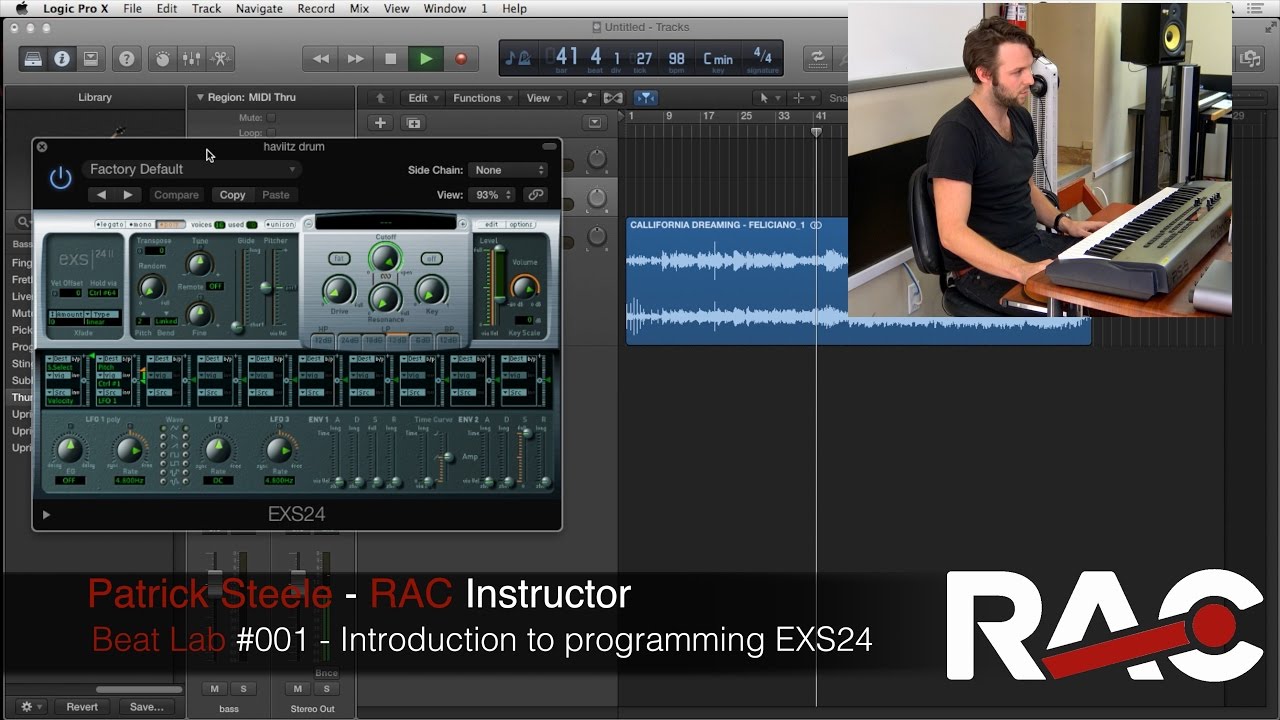Open the Record menu
This screenshot has width=1280, height=720.
[316, 8]
